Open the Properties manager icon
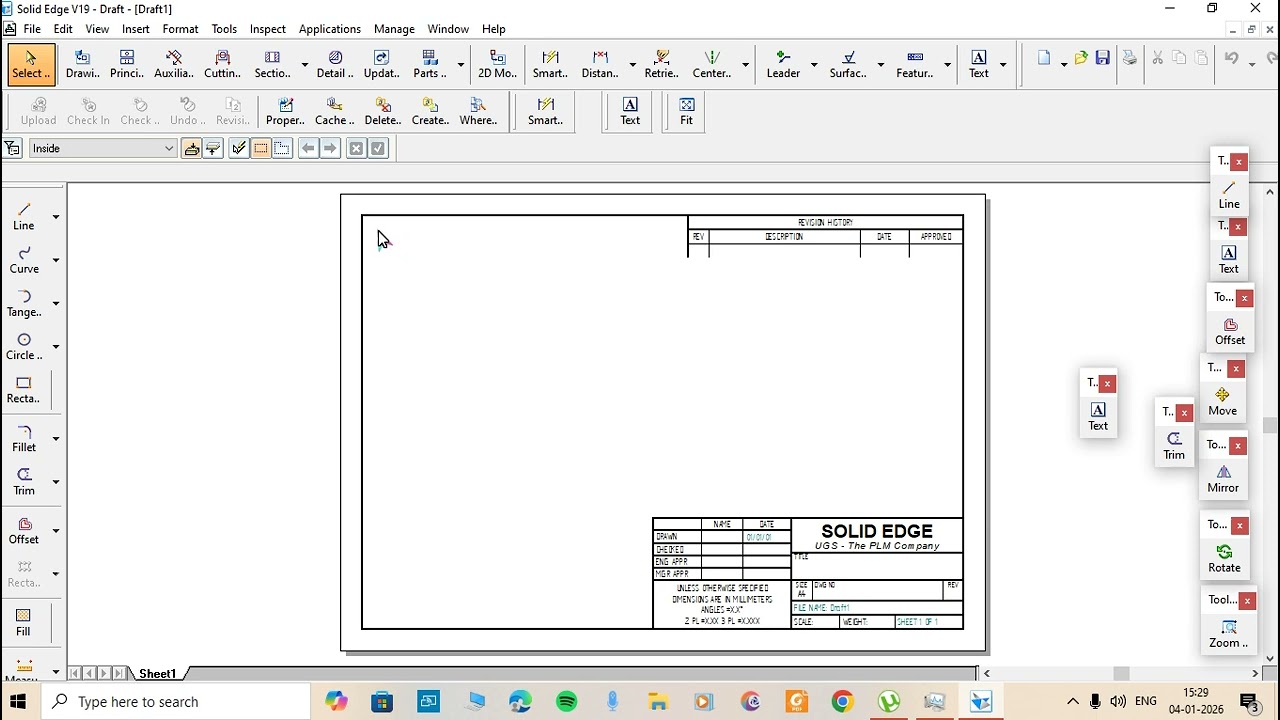 point(285,111)
